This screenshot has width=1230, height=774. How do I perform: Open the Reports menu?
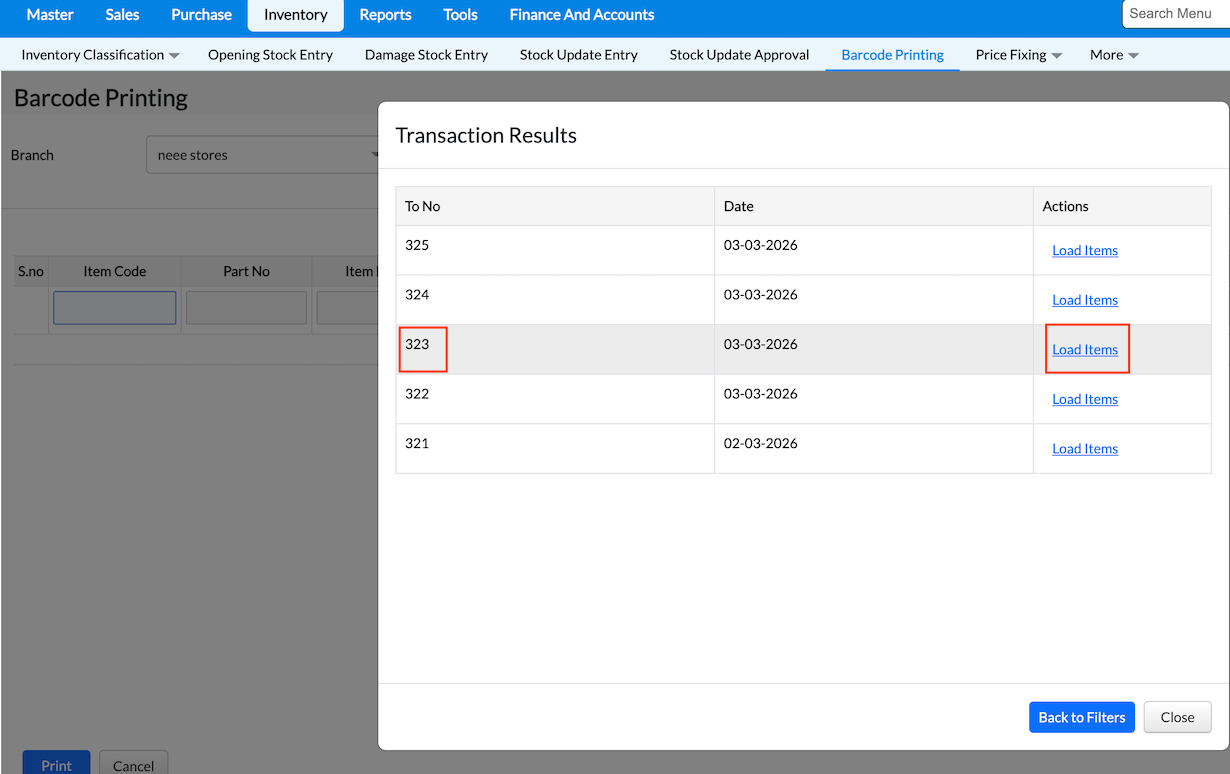tap(385, 15)
